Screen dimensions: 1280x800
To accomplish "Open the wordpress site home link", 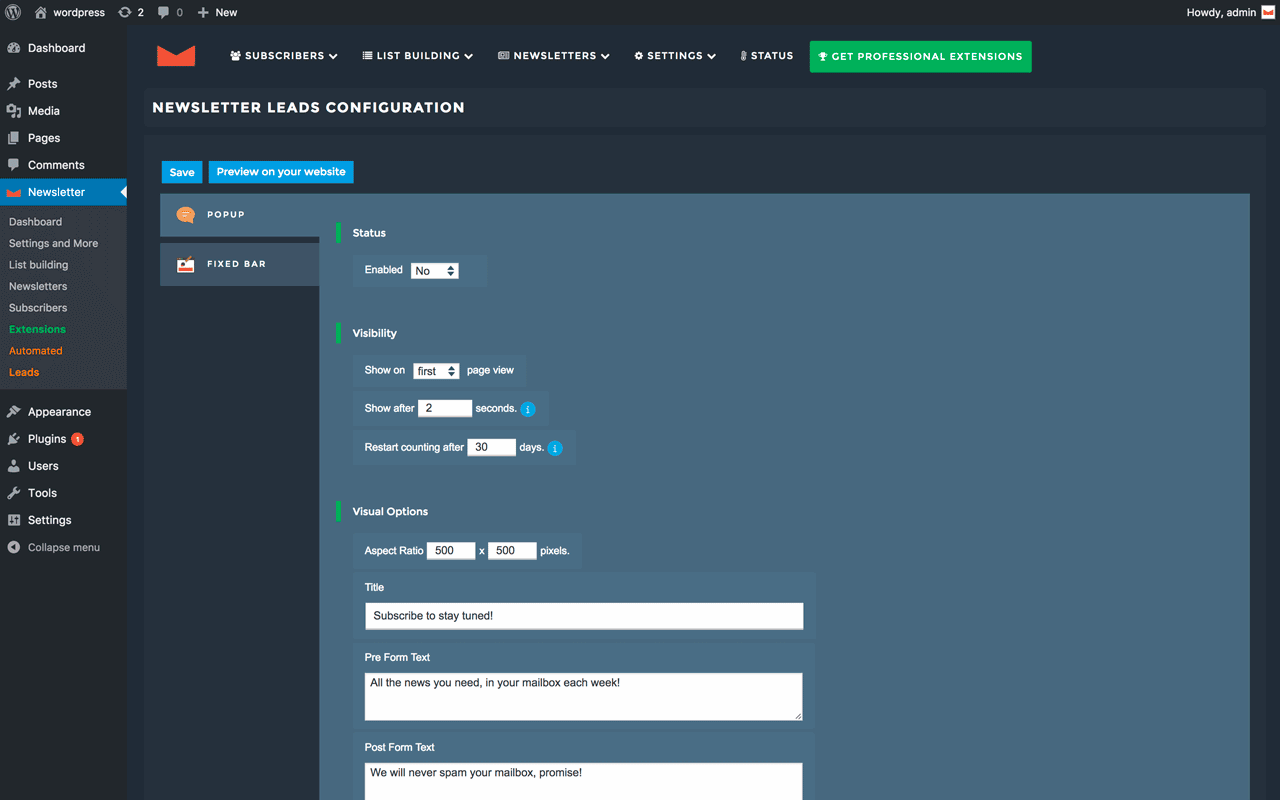I will (x=69, y=12).
